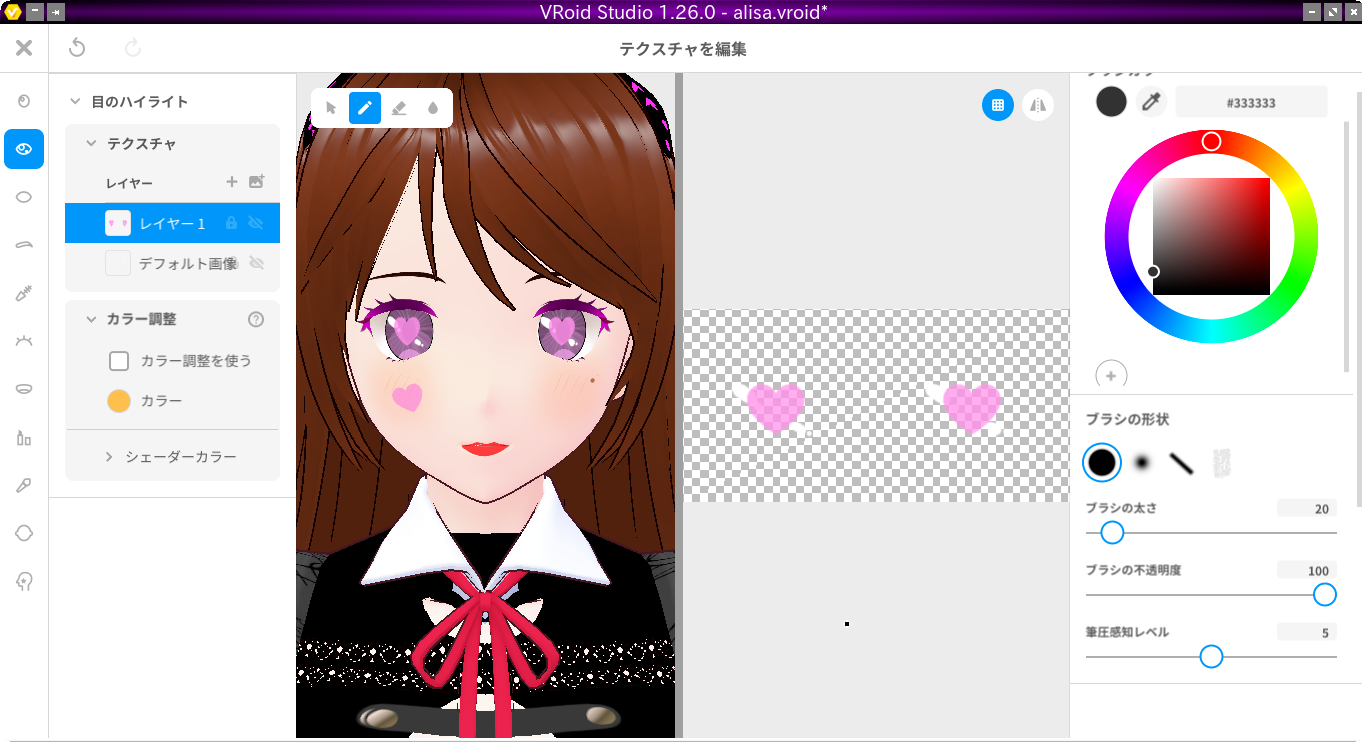Select the blur water-drop tool
Viewport: 1362px width, 742px height.
coord(433,108)
